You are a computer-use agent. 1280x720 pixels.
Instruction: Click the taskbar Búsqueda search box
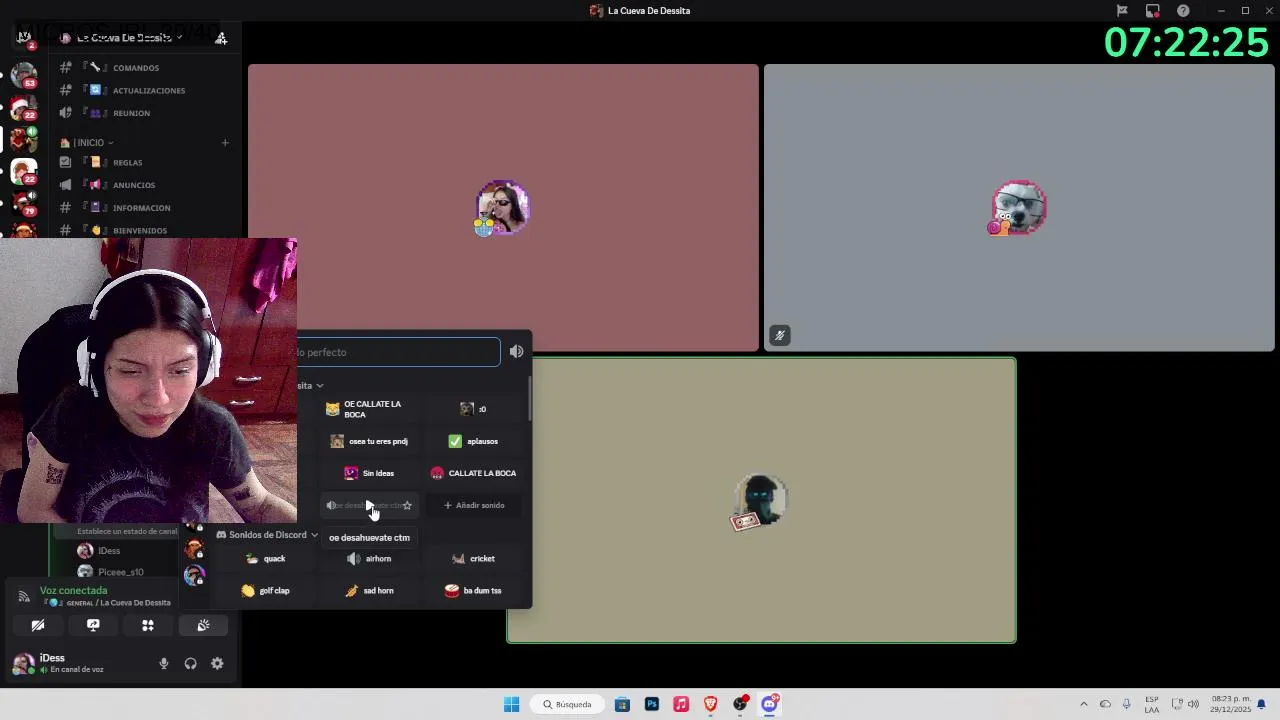pyautogui.click(x=567, y=704)
